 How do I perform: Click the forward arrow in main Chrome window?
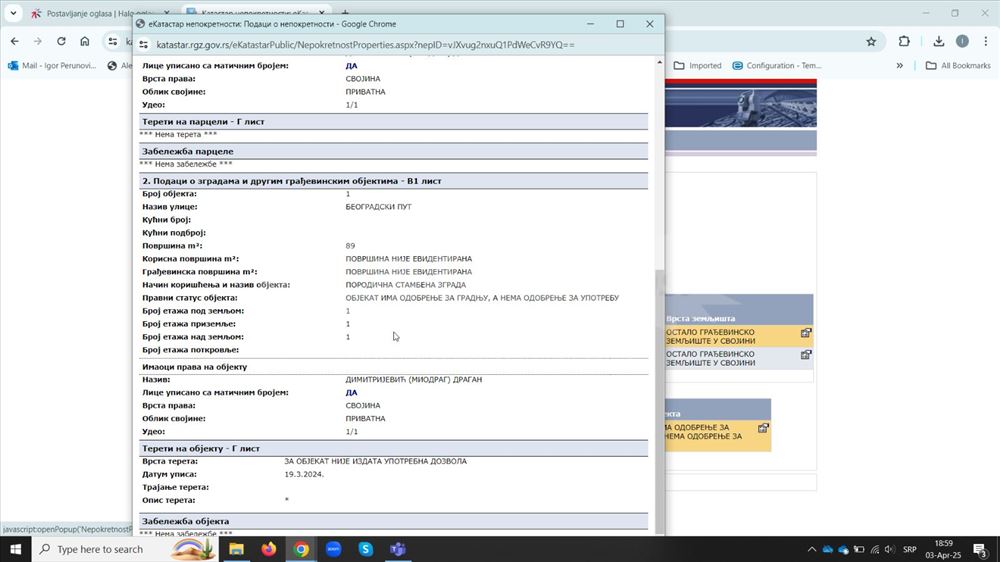[x=38, y=41]
